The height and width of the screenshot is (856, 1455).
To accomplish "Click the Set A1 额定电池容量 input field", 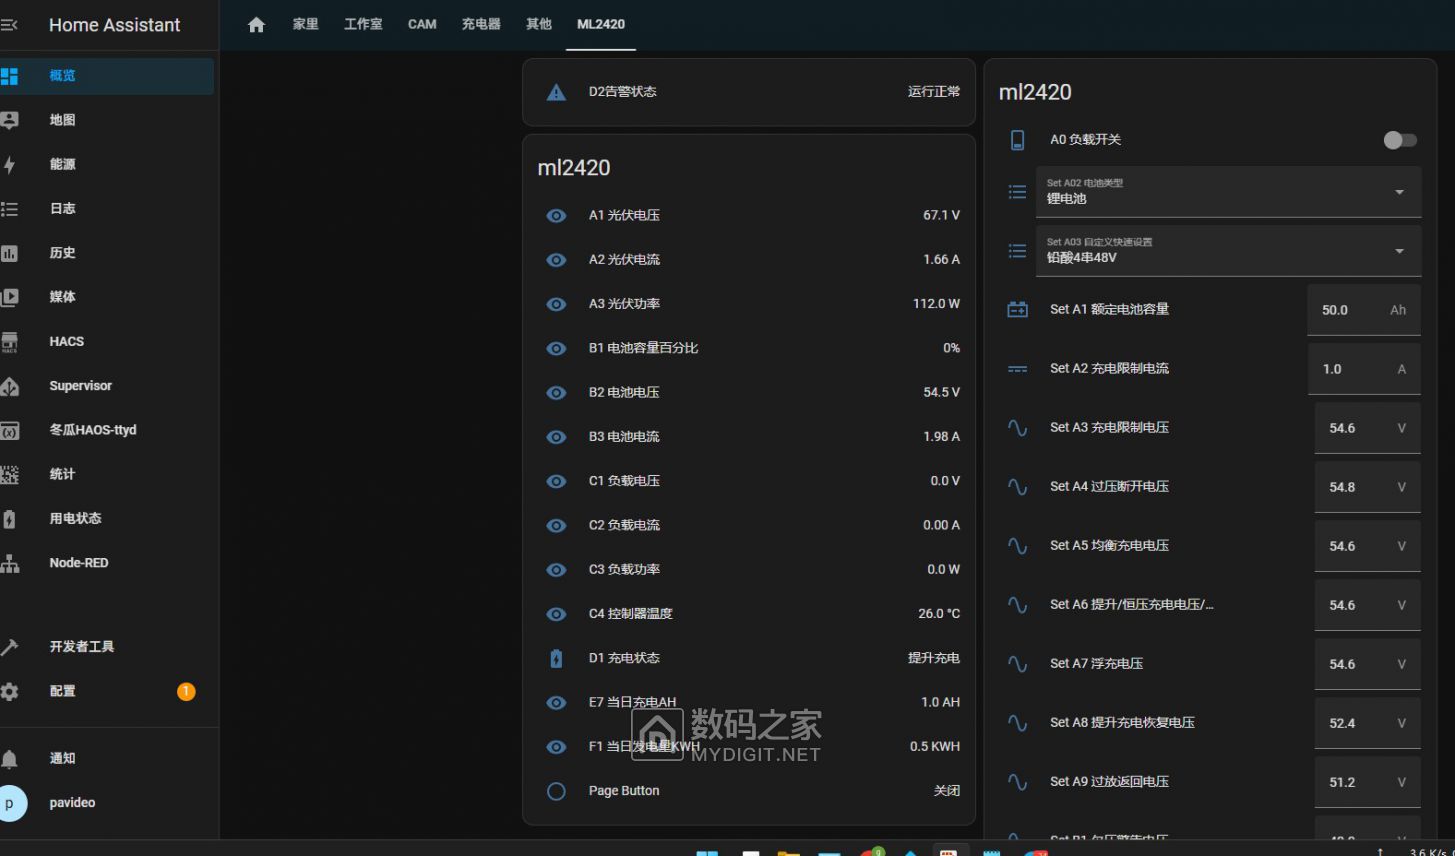I will pyautogui.click(x=1348, y=310).
